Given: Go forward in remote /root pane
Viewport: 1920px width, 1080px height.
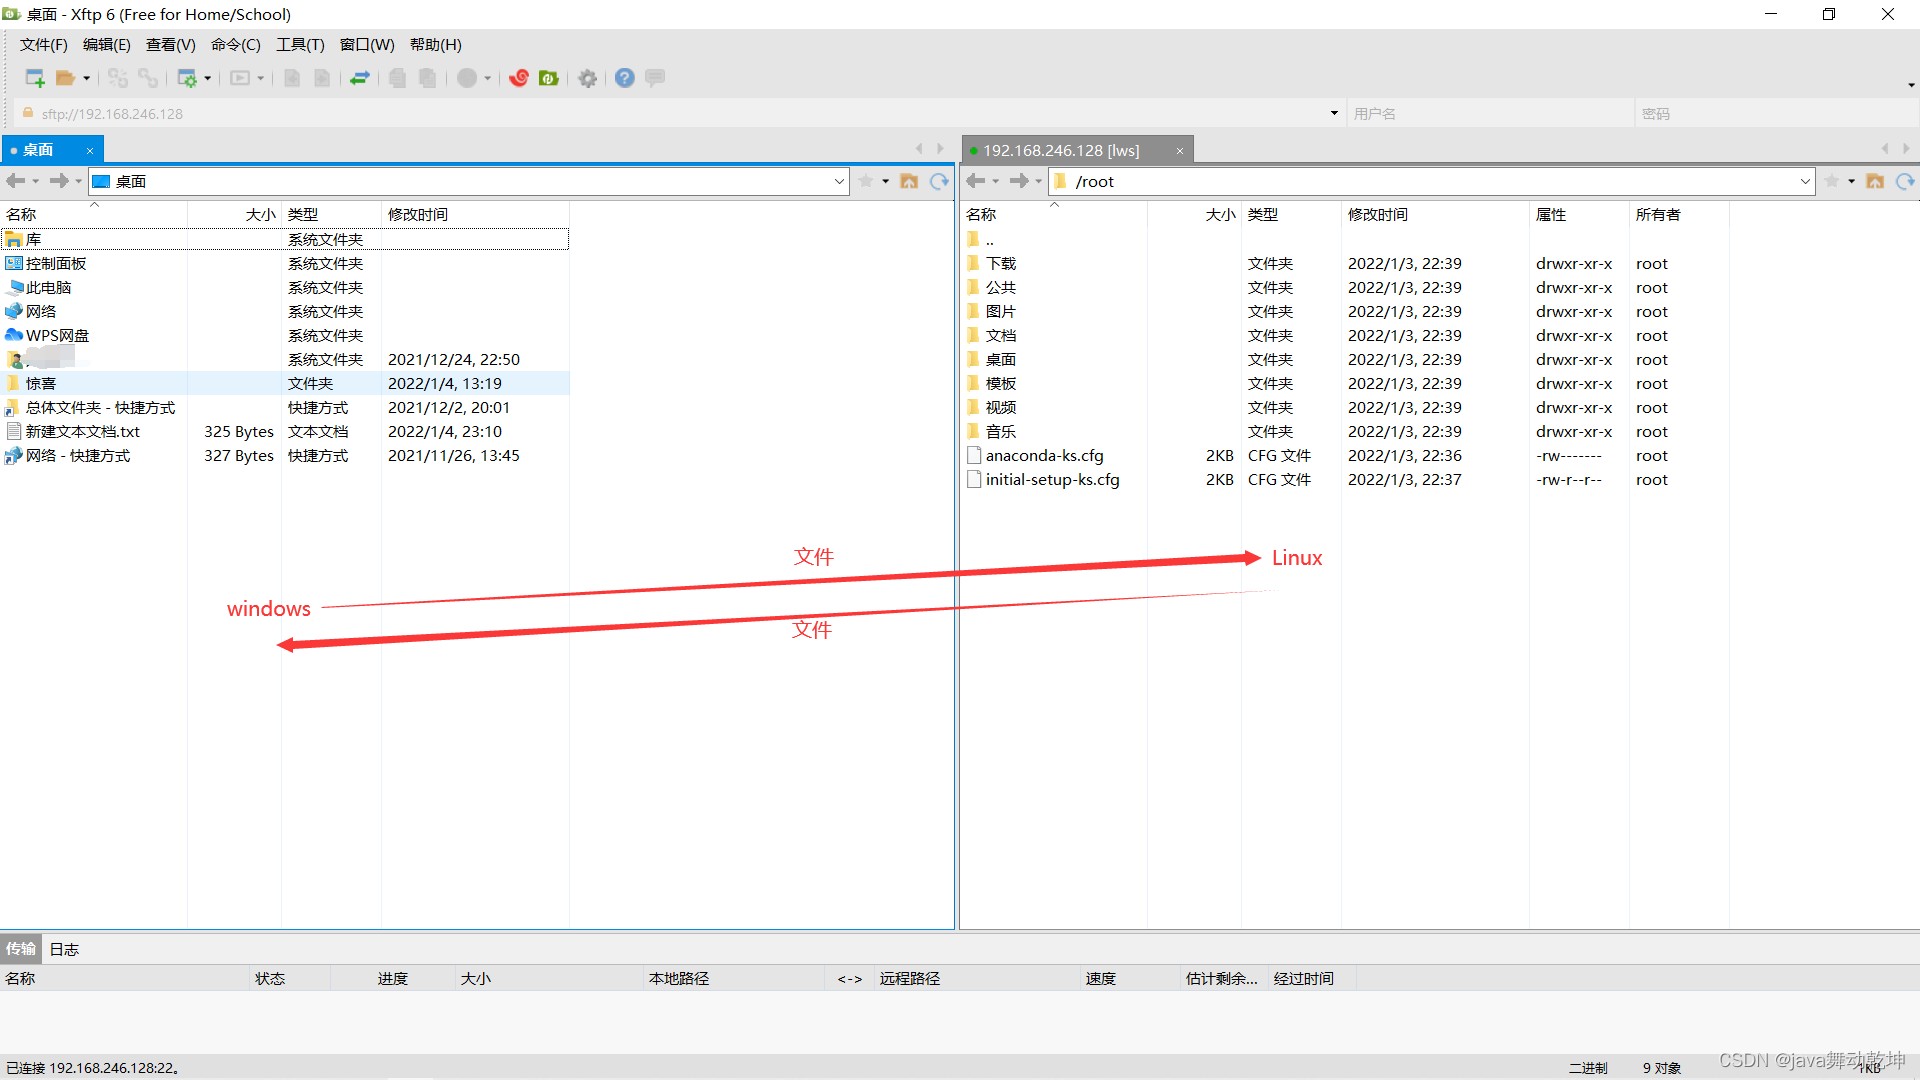Looking at the screenshot, I should click(x=1019, y=181).
